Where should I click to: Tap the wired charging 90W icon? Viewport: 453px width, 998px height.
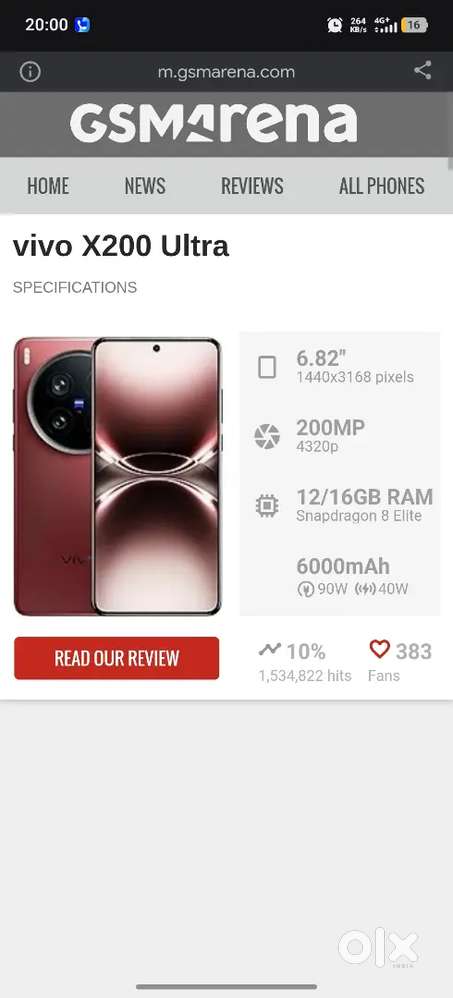point(306,589)
